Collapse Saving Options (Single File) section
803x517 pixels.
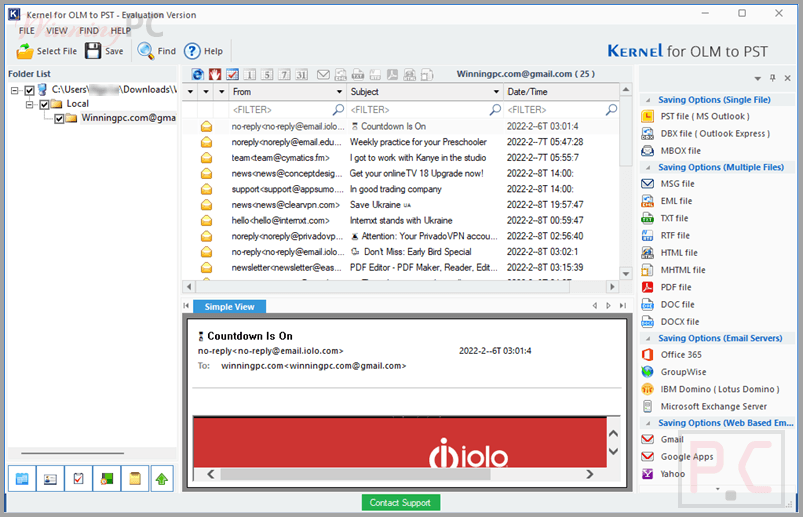[648, 100]
